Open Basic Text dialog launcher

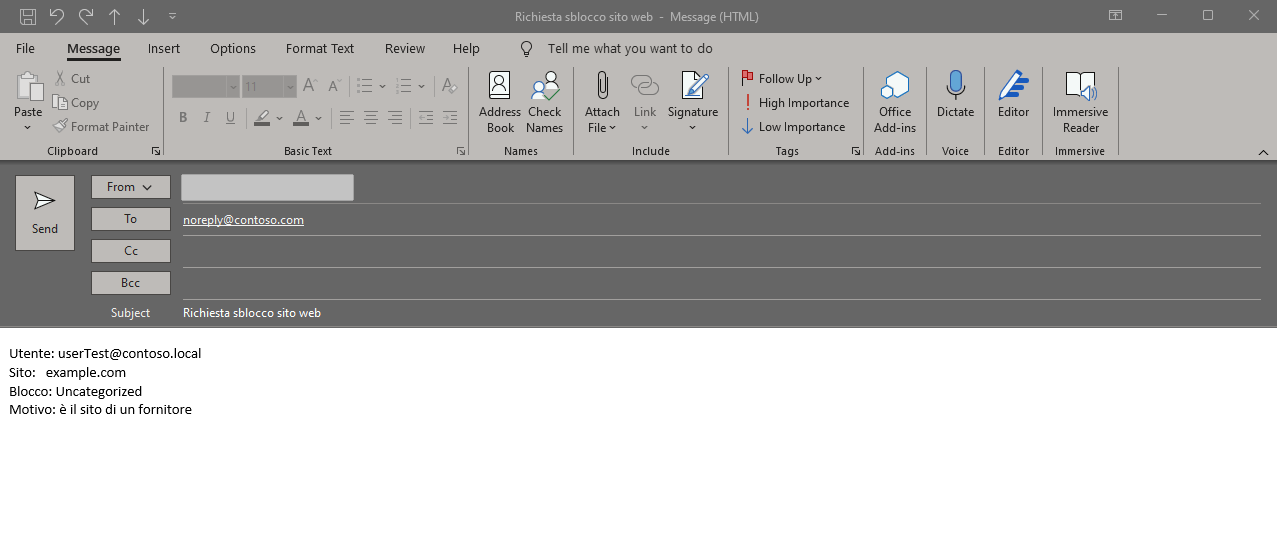point(461,151)
